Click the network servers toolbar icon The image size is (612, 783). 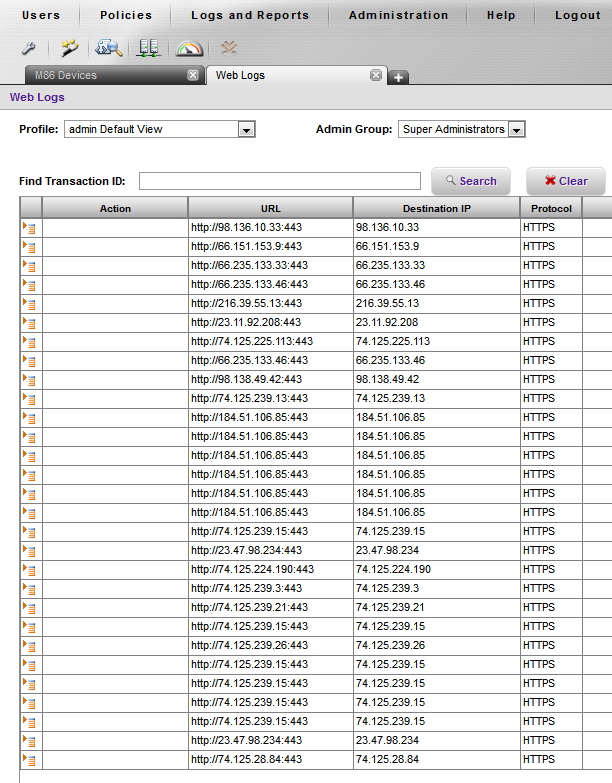[x=149, y=48]
